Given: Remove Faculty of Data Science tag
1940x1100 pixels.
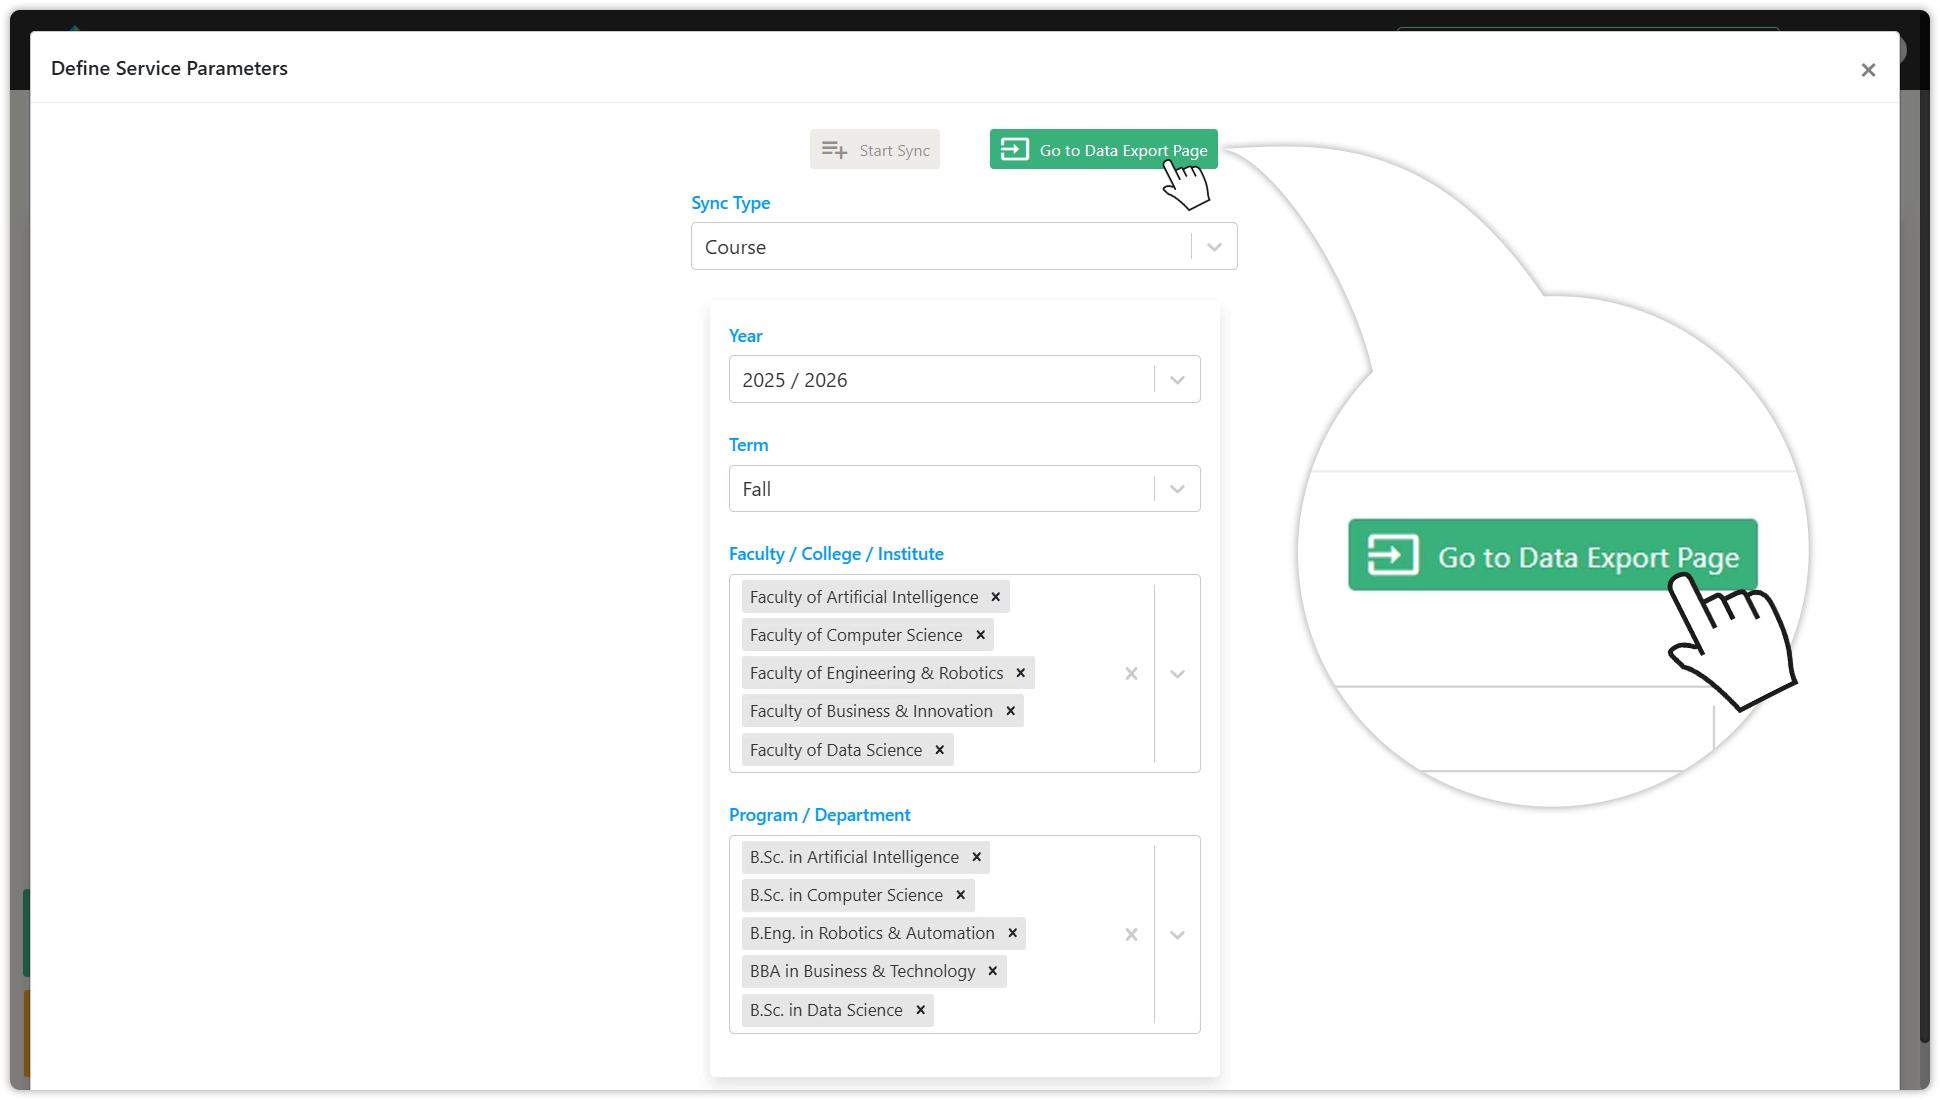Looking at the screenshot, I should point(939,750).
